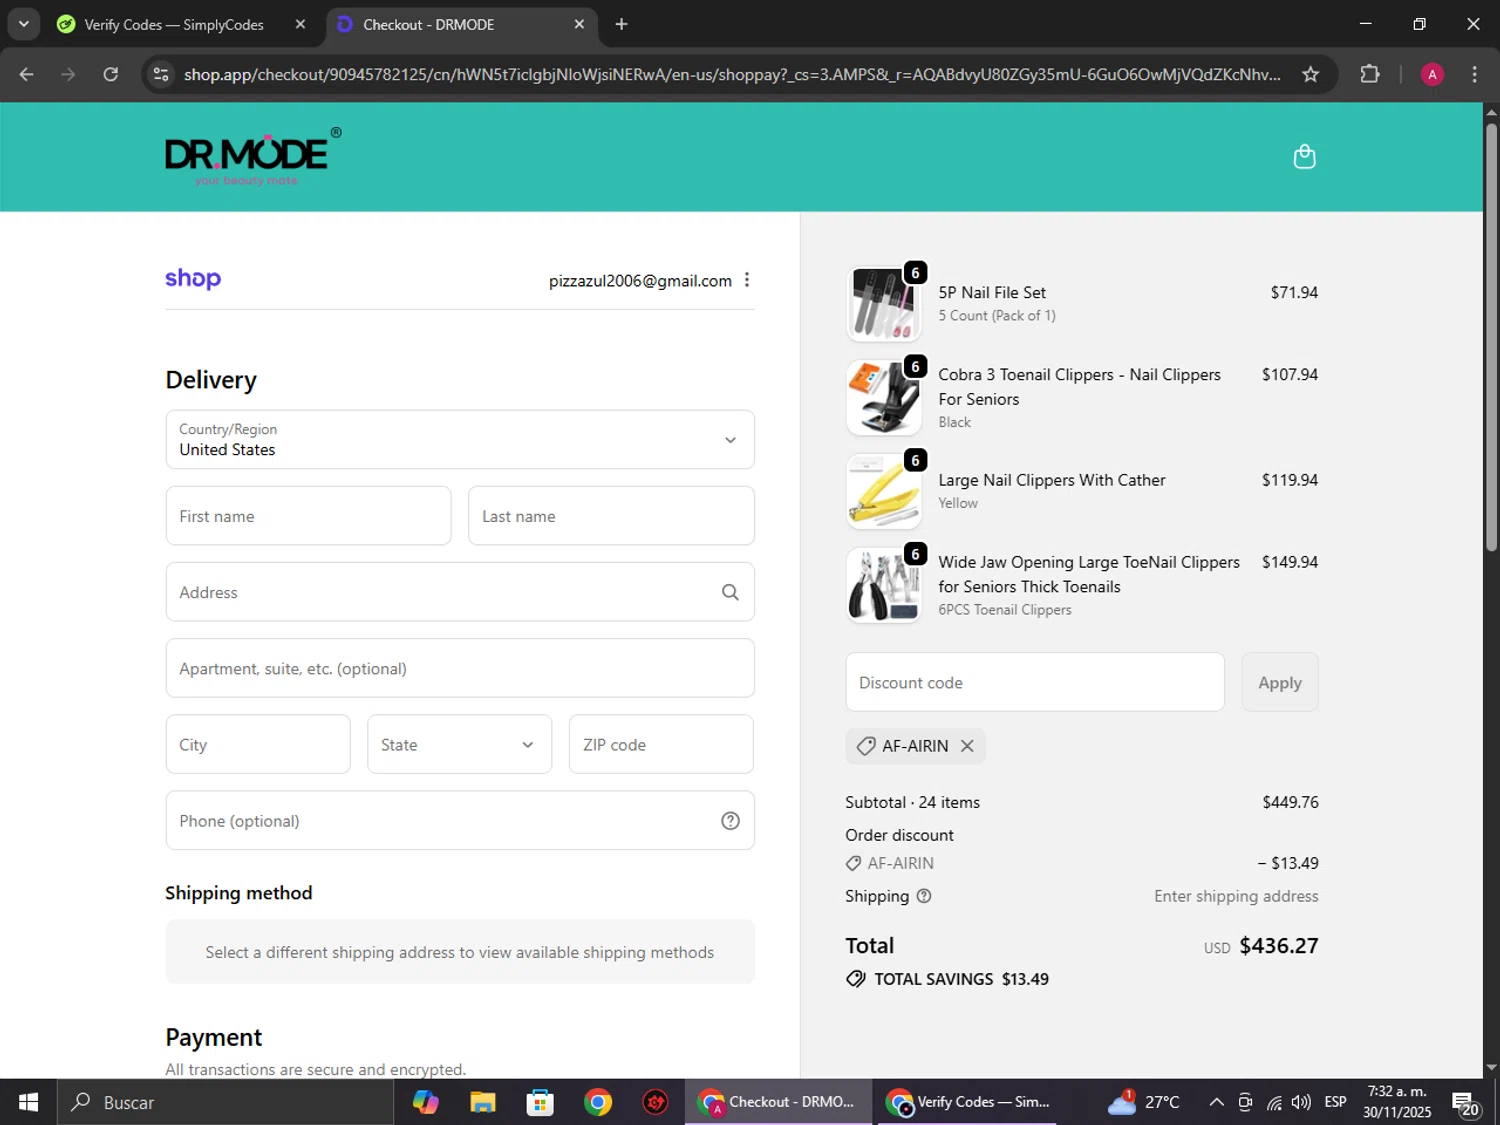1500x1125 pixels.
Task: Click the email pizzazul2006@gmail.com
Action: (640, 281)
